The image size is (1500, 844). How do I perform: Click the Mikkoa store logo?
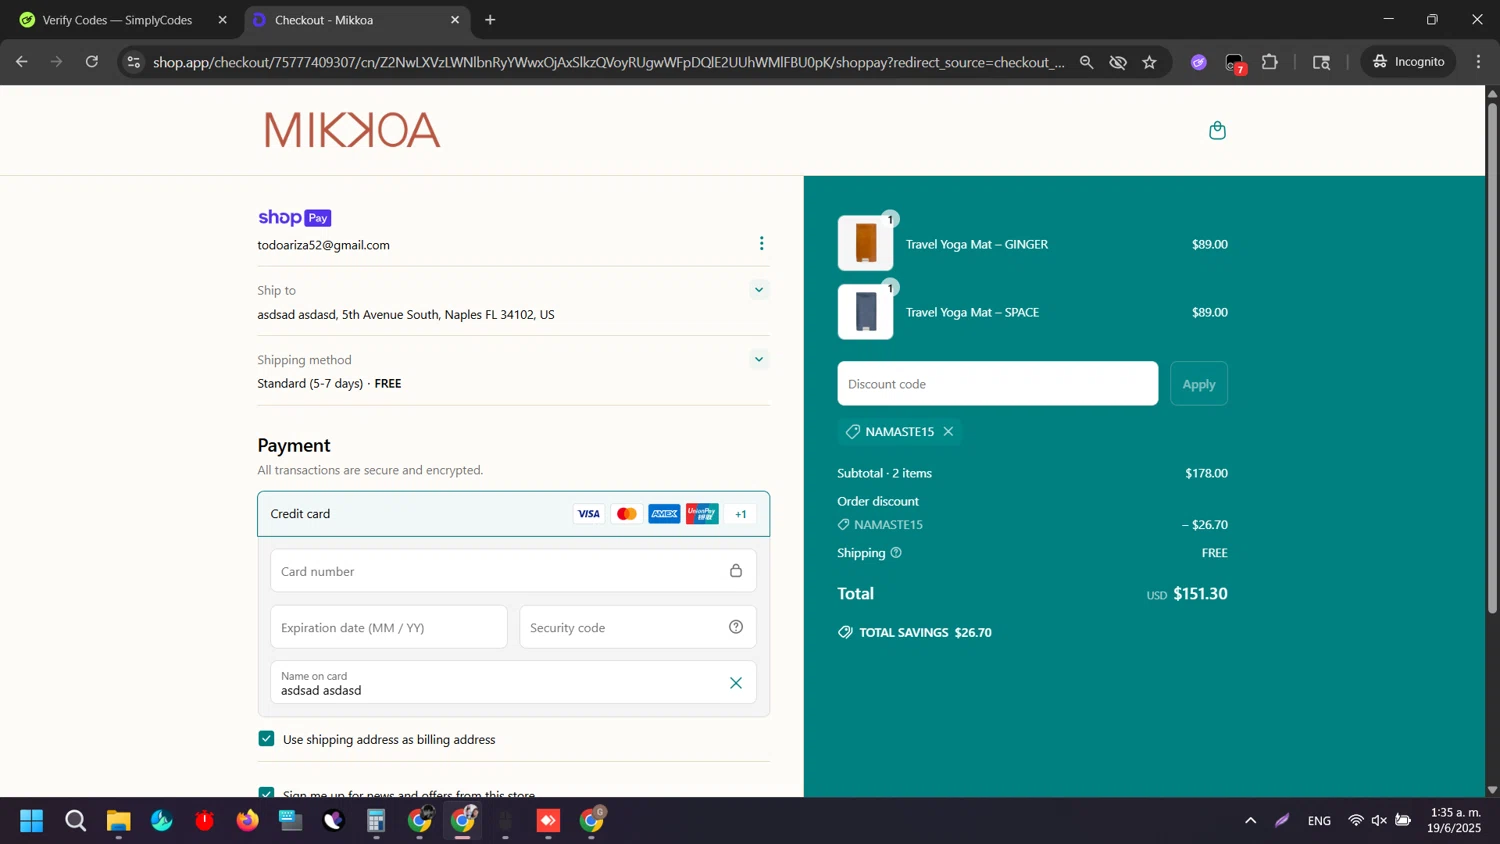pyautogui.click(x=352, y=130)
